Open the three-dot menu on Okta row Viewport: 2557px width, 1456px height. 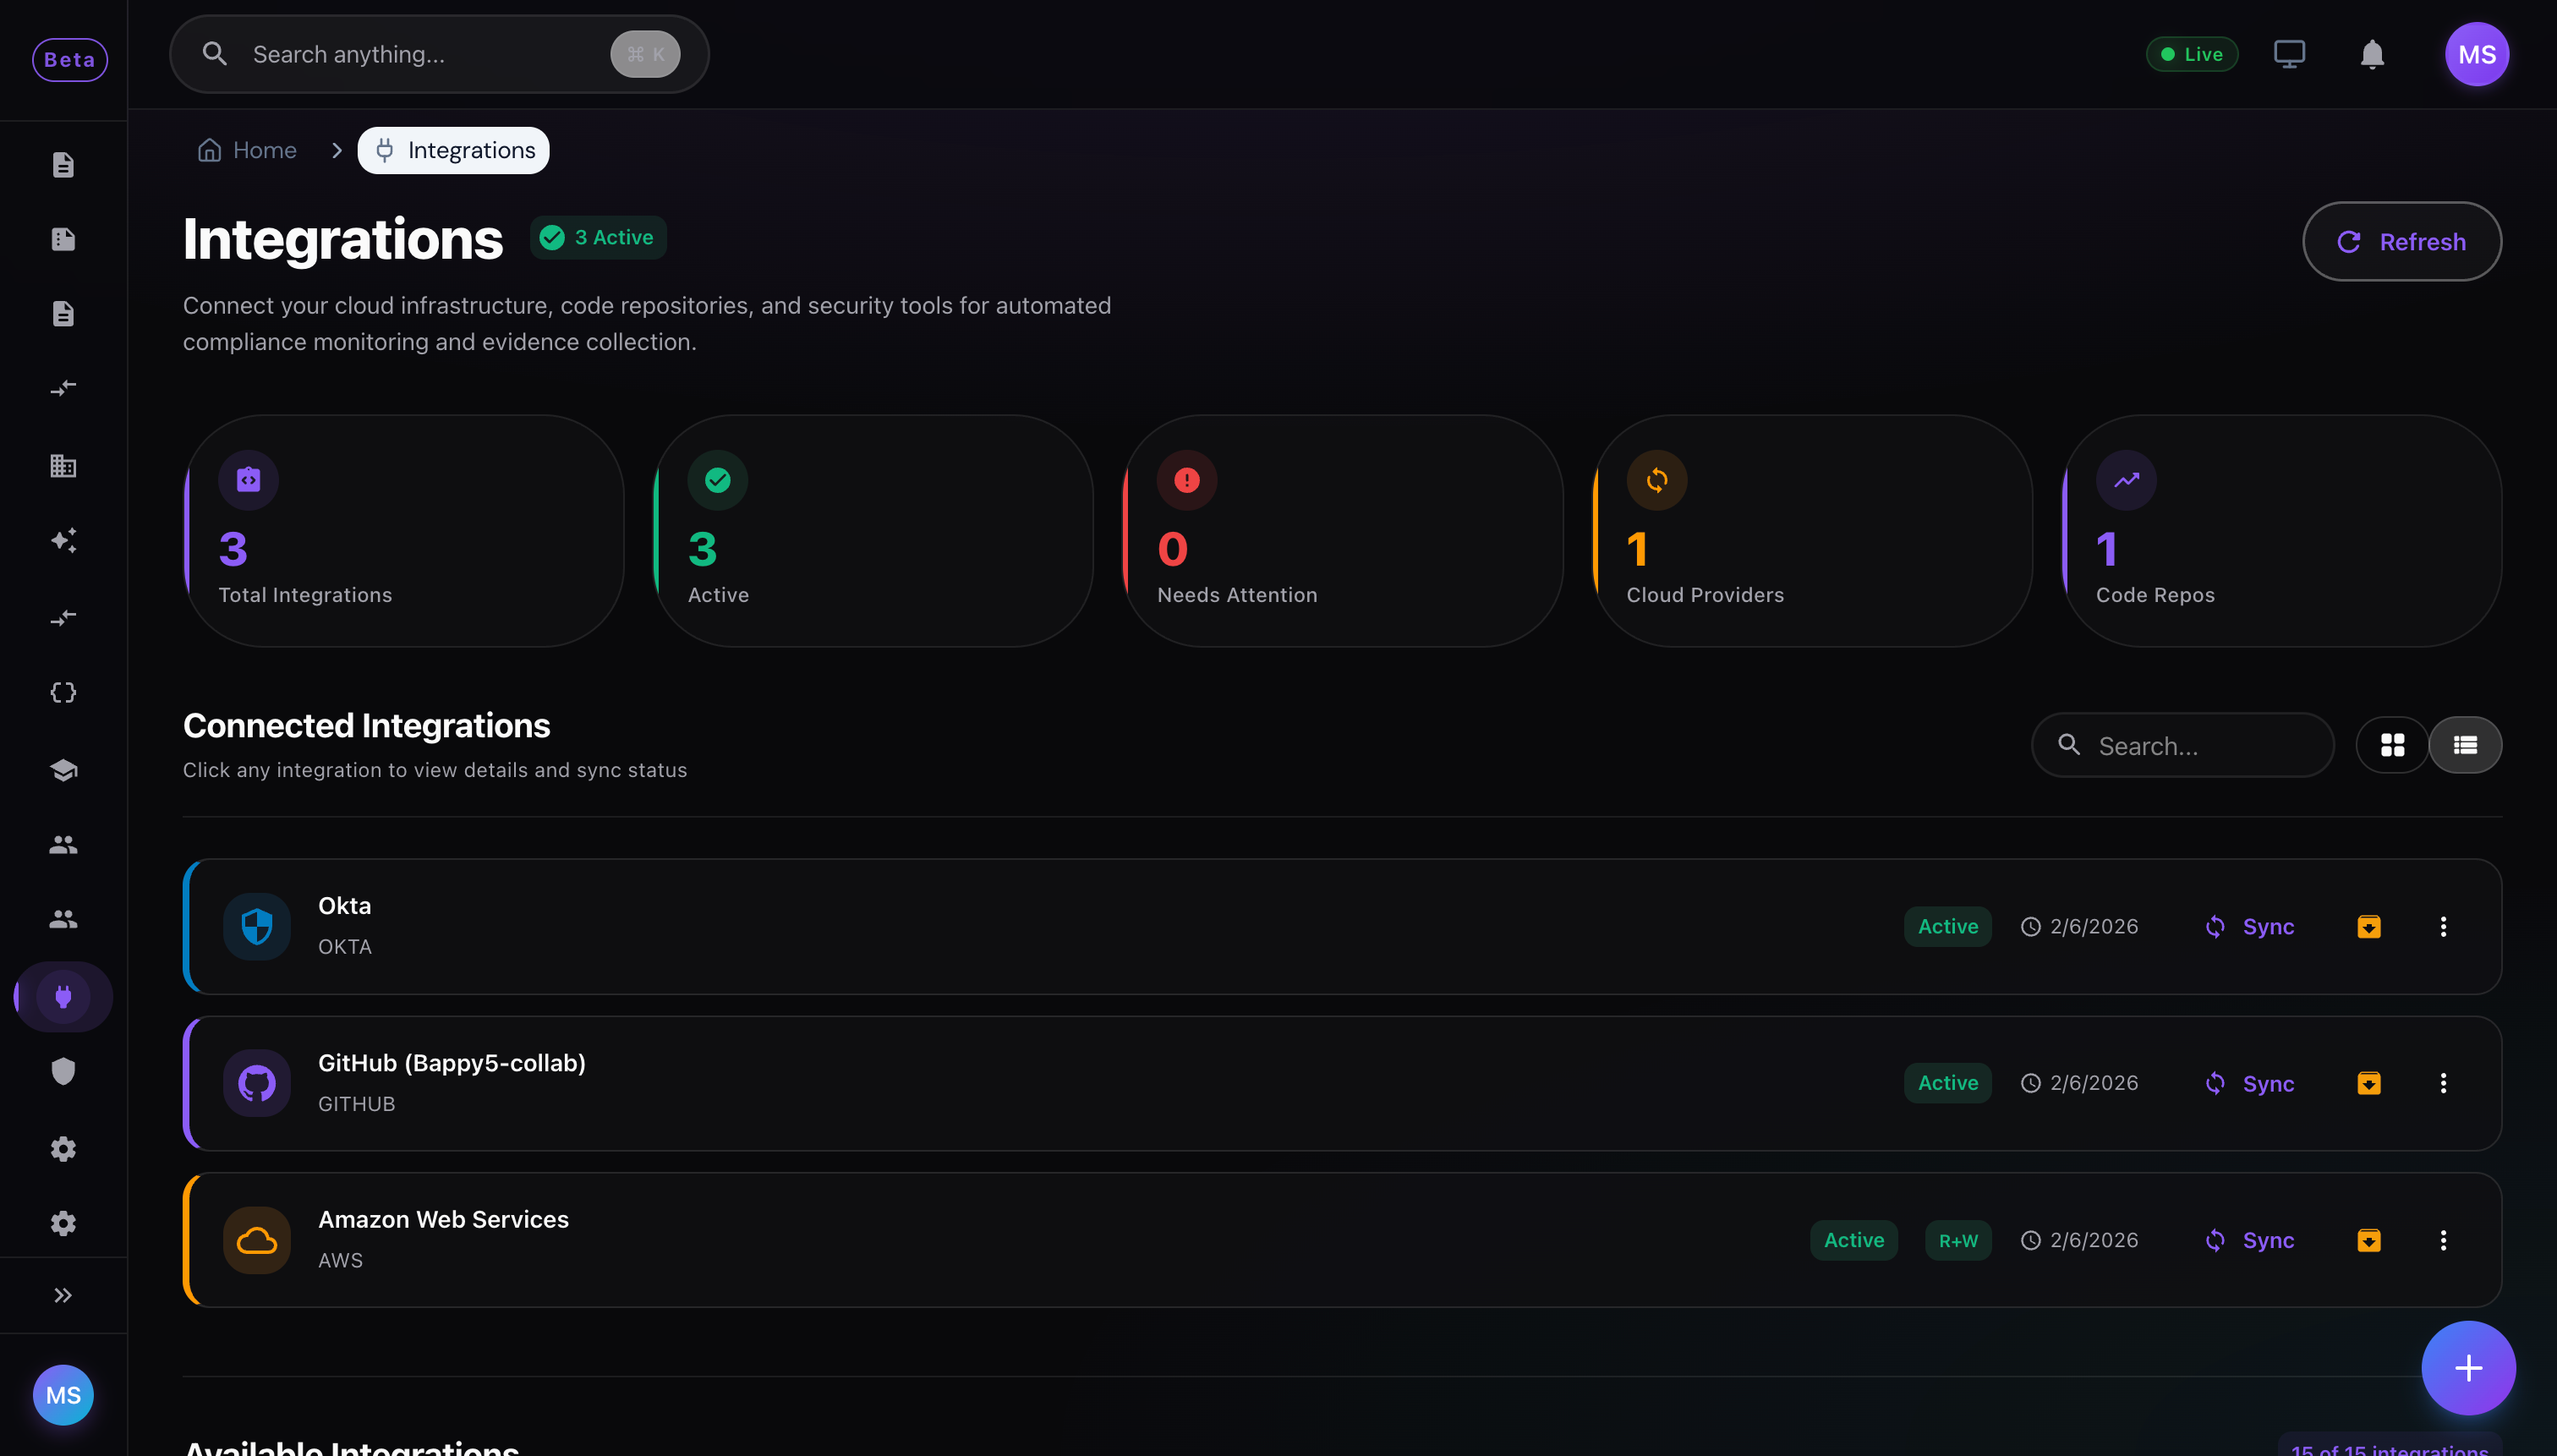[x=2443, y=926]
